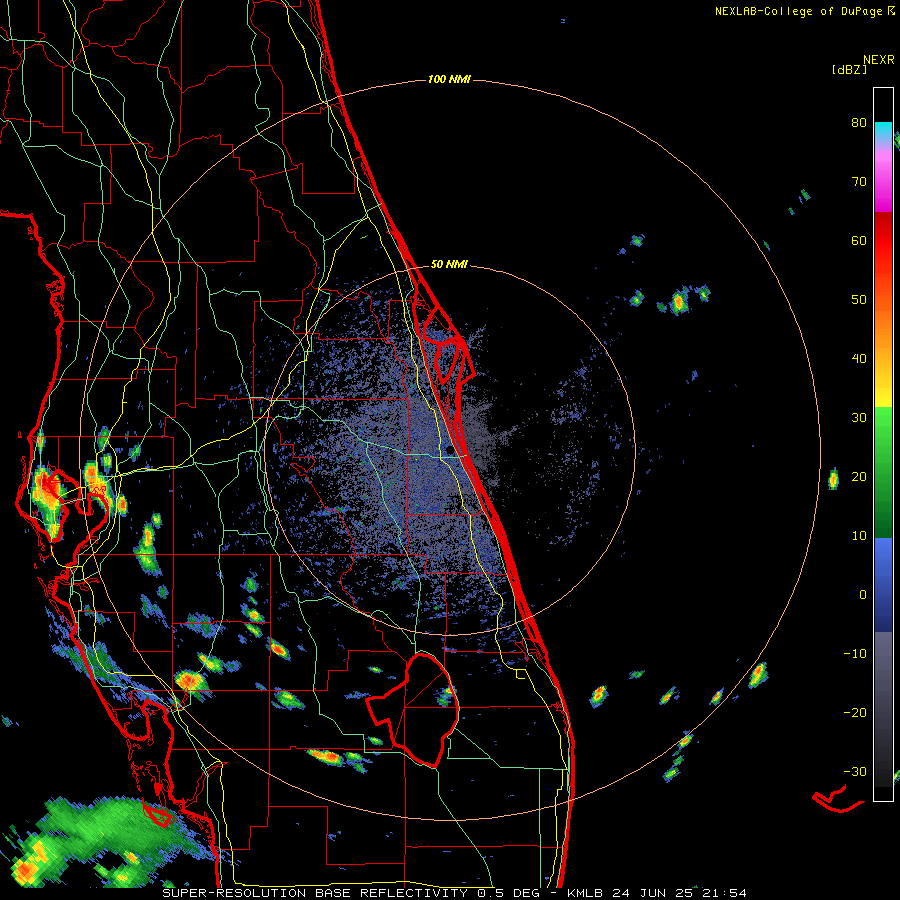Click the -20 value on the dBZ scale

click(855, 712)
